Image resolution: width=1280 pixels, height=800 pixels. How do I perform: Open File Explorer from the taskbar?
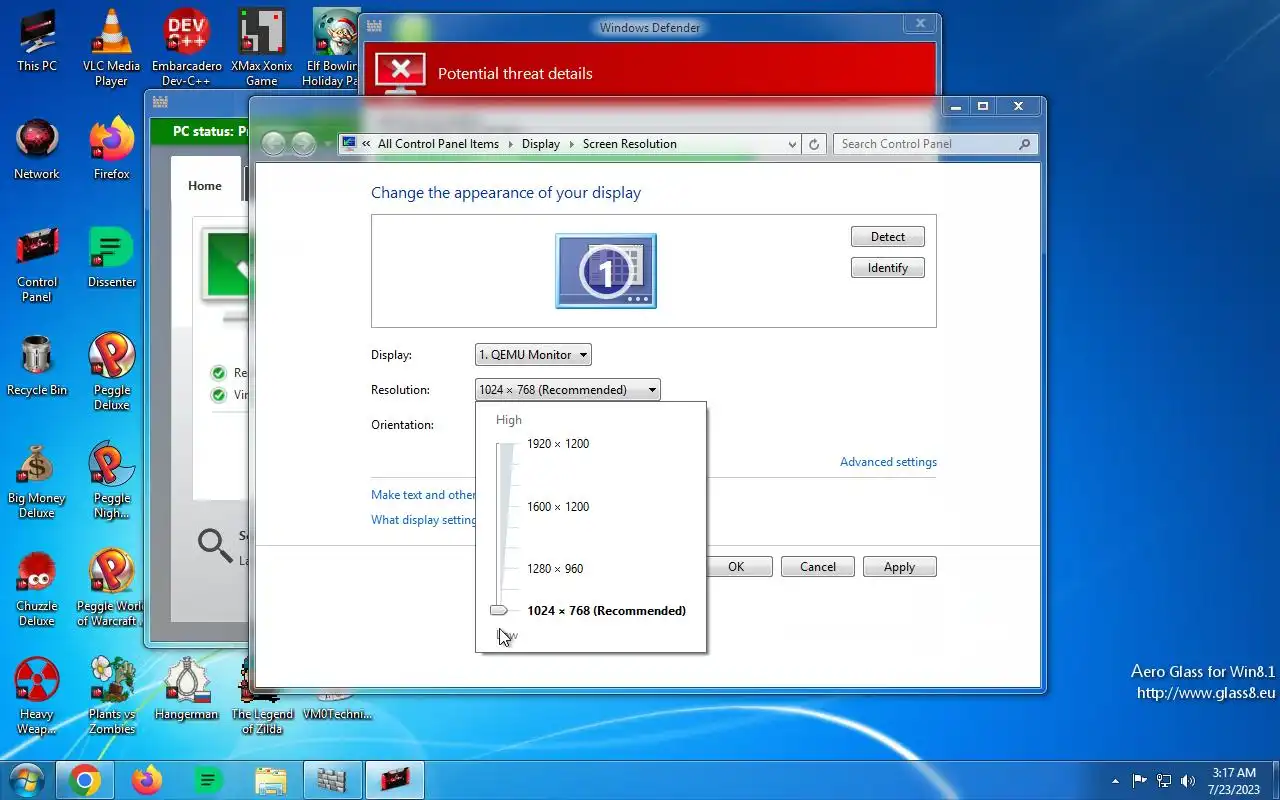(x=270, y=780)
